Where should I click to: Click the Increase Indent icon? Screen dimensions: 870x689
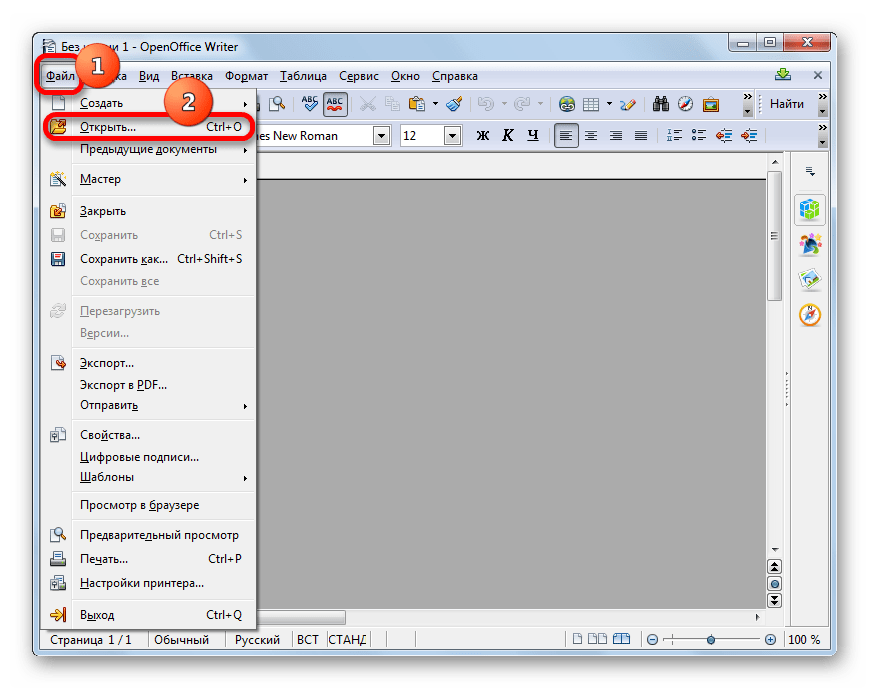(749, 135)
